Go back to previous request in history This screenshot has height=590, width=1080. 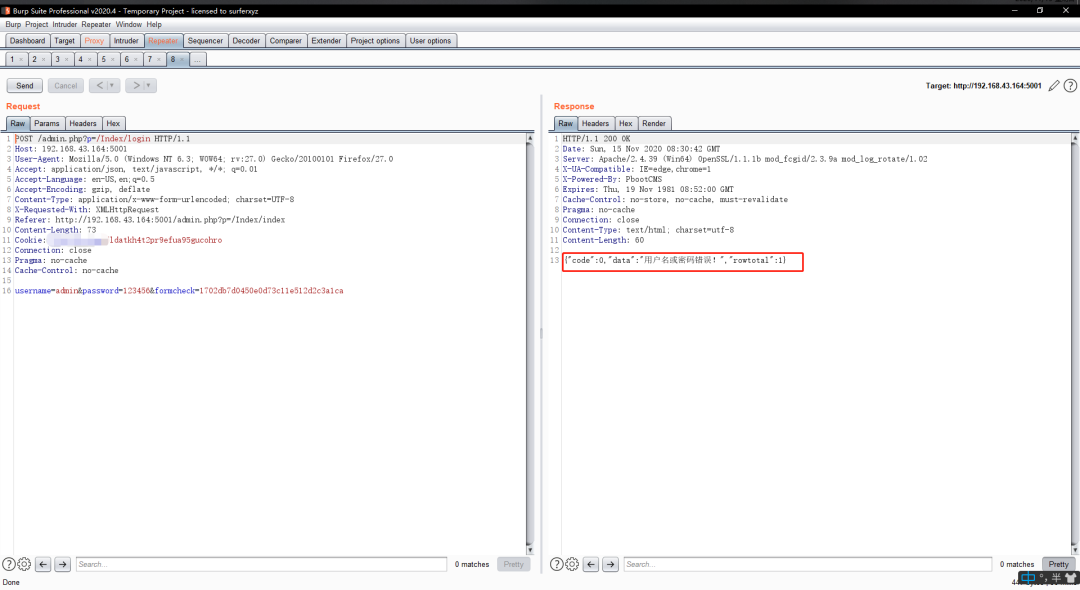(x=99, y=85)
